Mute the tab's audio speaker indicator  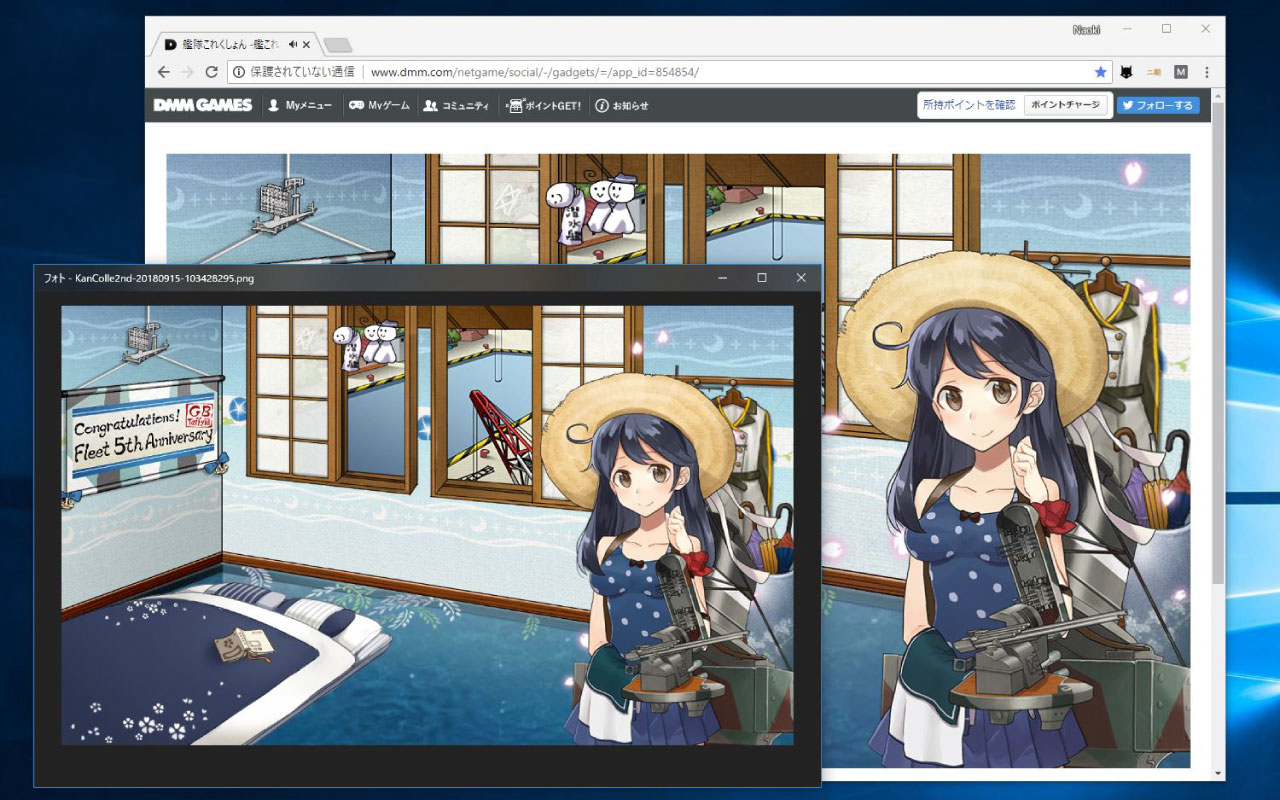(x=291, y=43)
